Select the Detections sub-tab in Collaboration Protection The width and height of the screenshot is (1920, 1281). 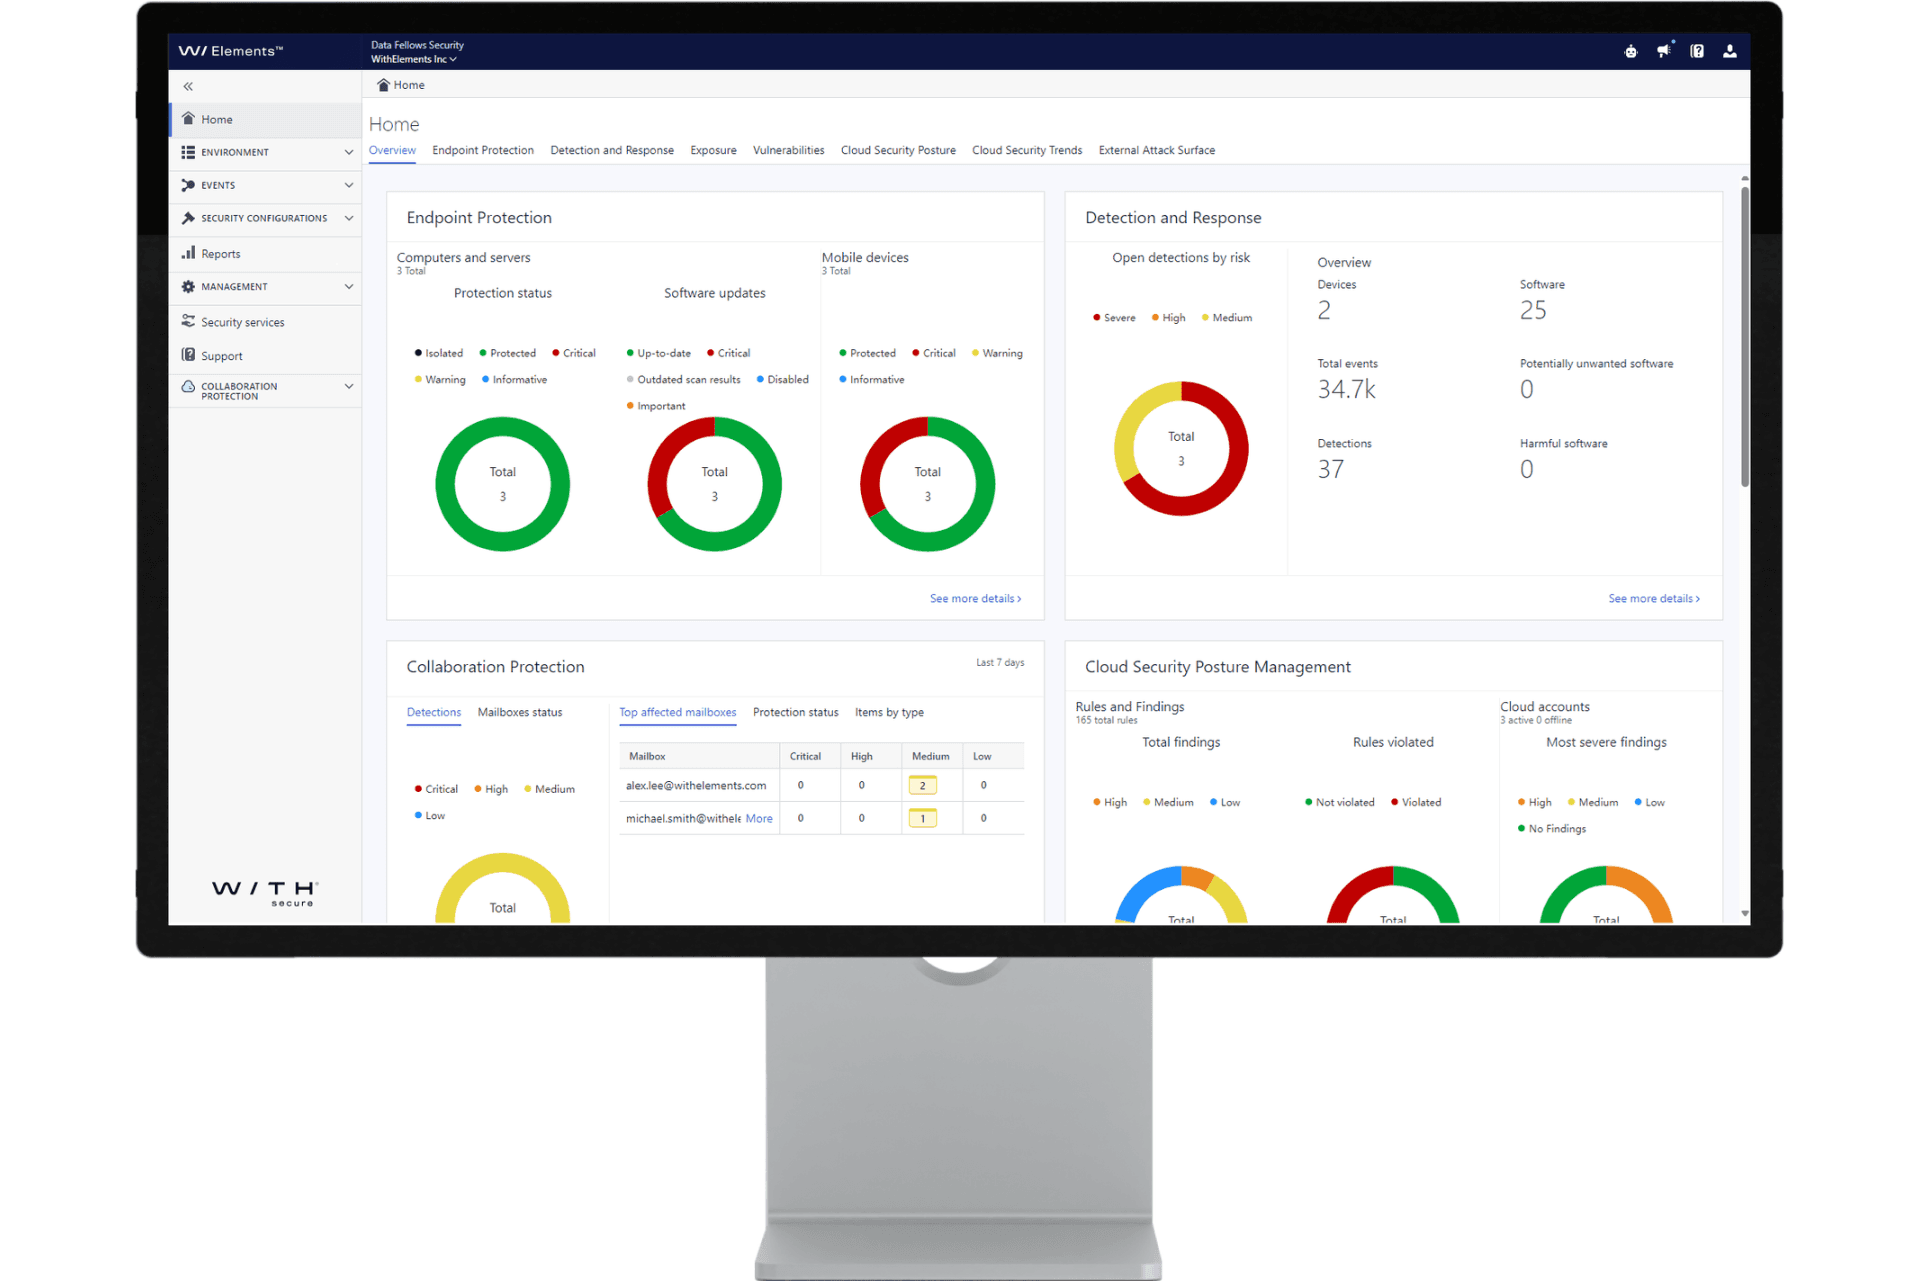[434, 712]
